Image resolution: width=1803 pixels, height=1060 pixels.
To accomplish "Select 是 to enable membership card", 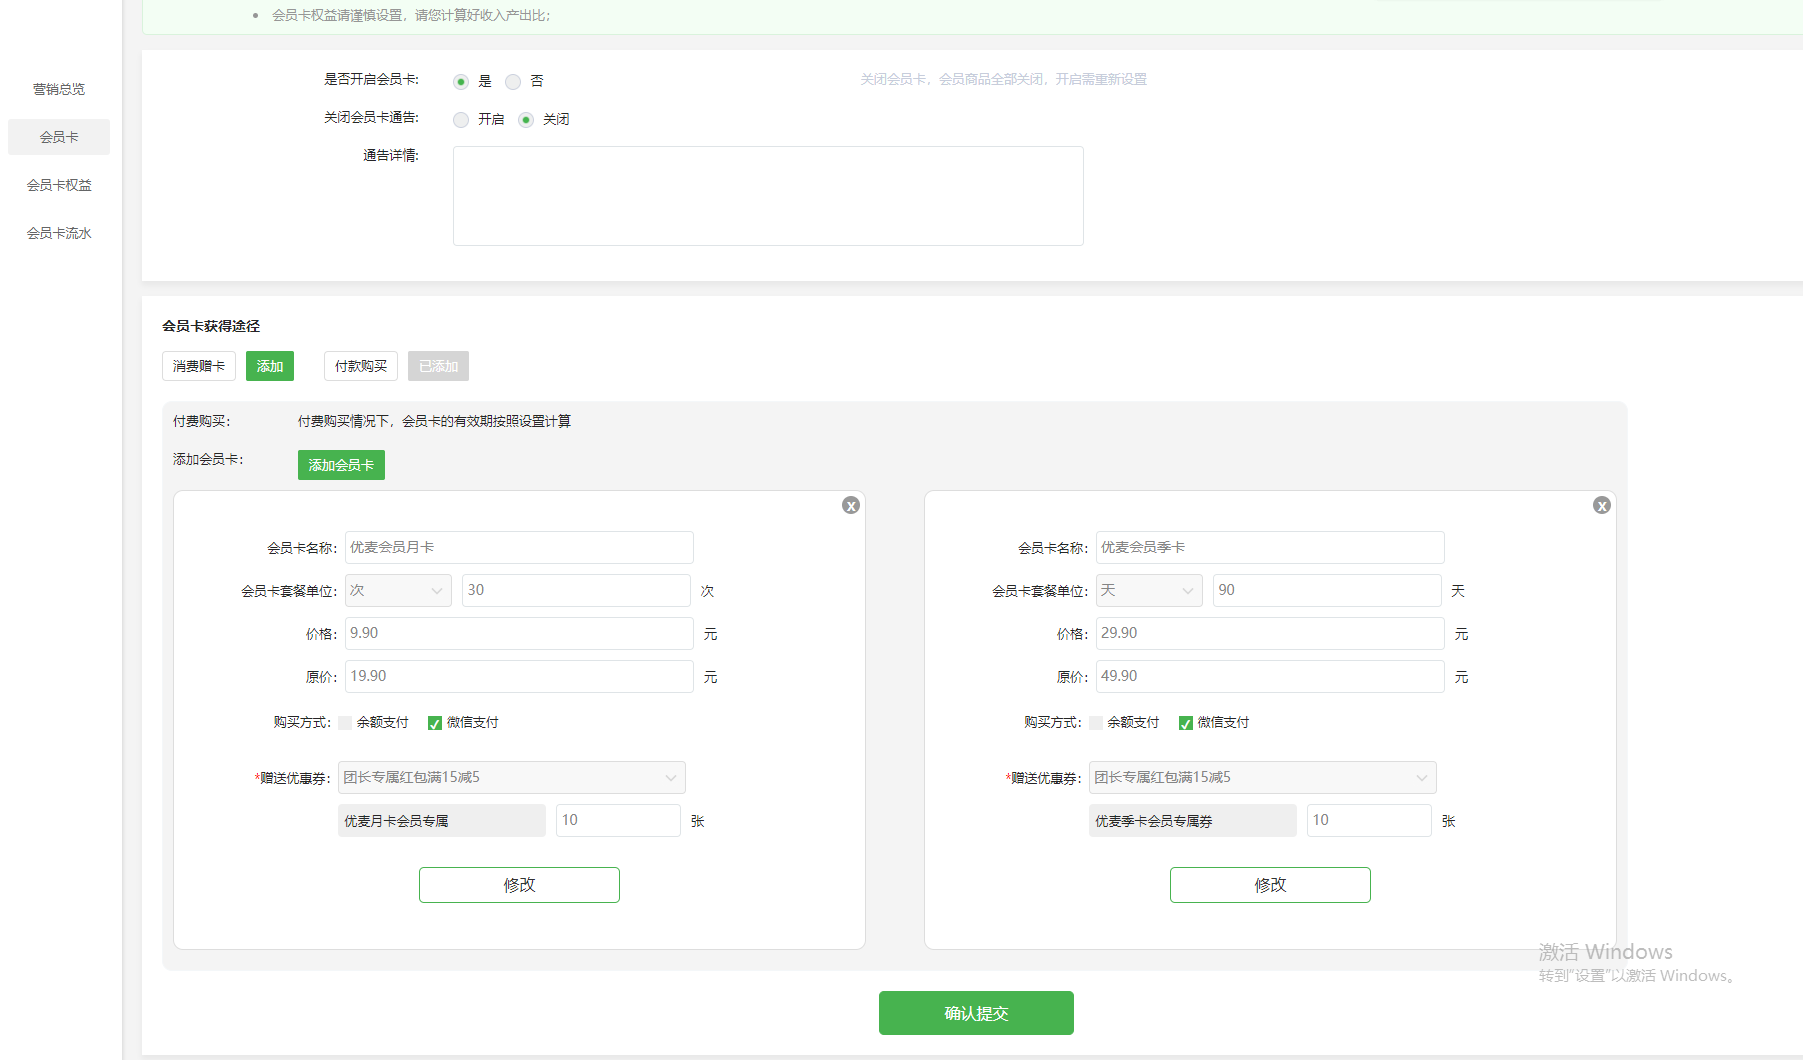I will 461,82.
